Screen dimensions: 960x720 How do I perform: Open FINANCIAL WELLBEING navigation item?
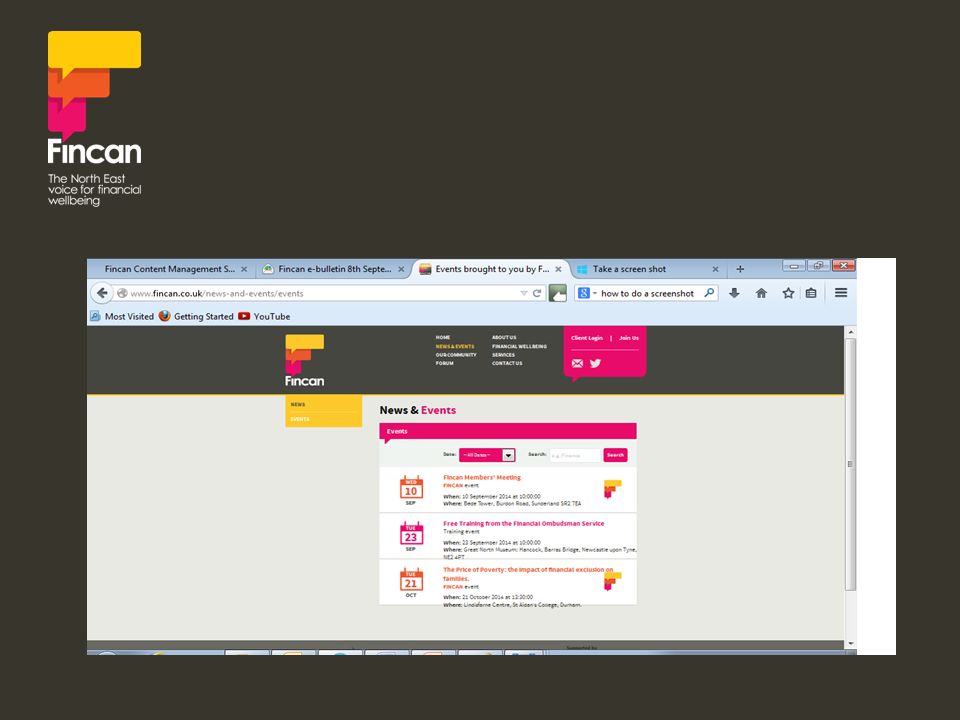[519, 347]
